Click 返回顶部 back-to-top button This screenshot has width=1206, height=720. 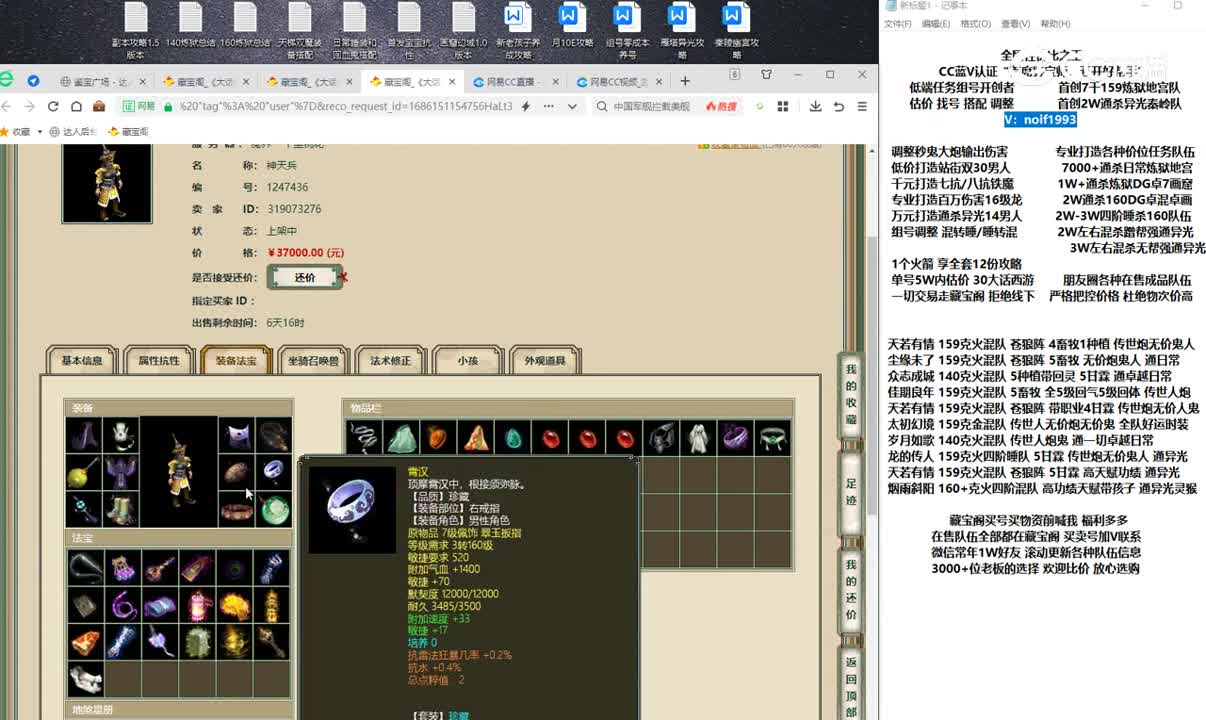(x=851, y=684)
